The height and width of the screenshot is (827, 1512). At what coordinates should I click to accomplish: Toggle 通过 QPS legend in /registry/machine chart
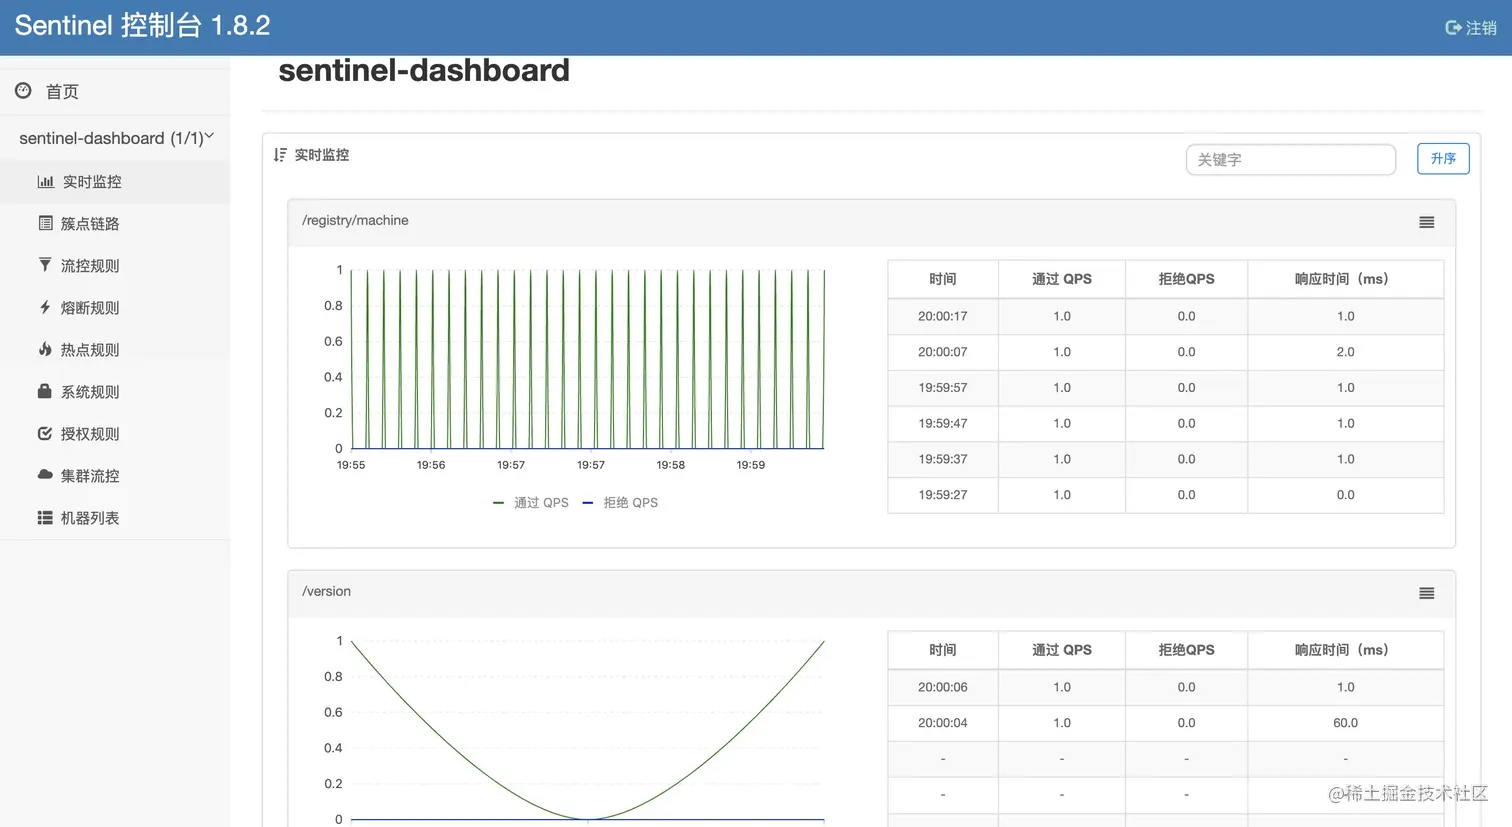[531, 503]
